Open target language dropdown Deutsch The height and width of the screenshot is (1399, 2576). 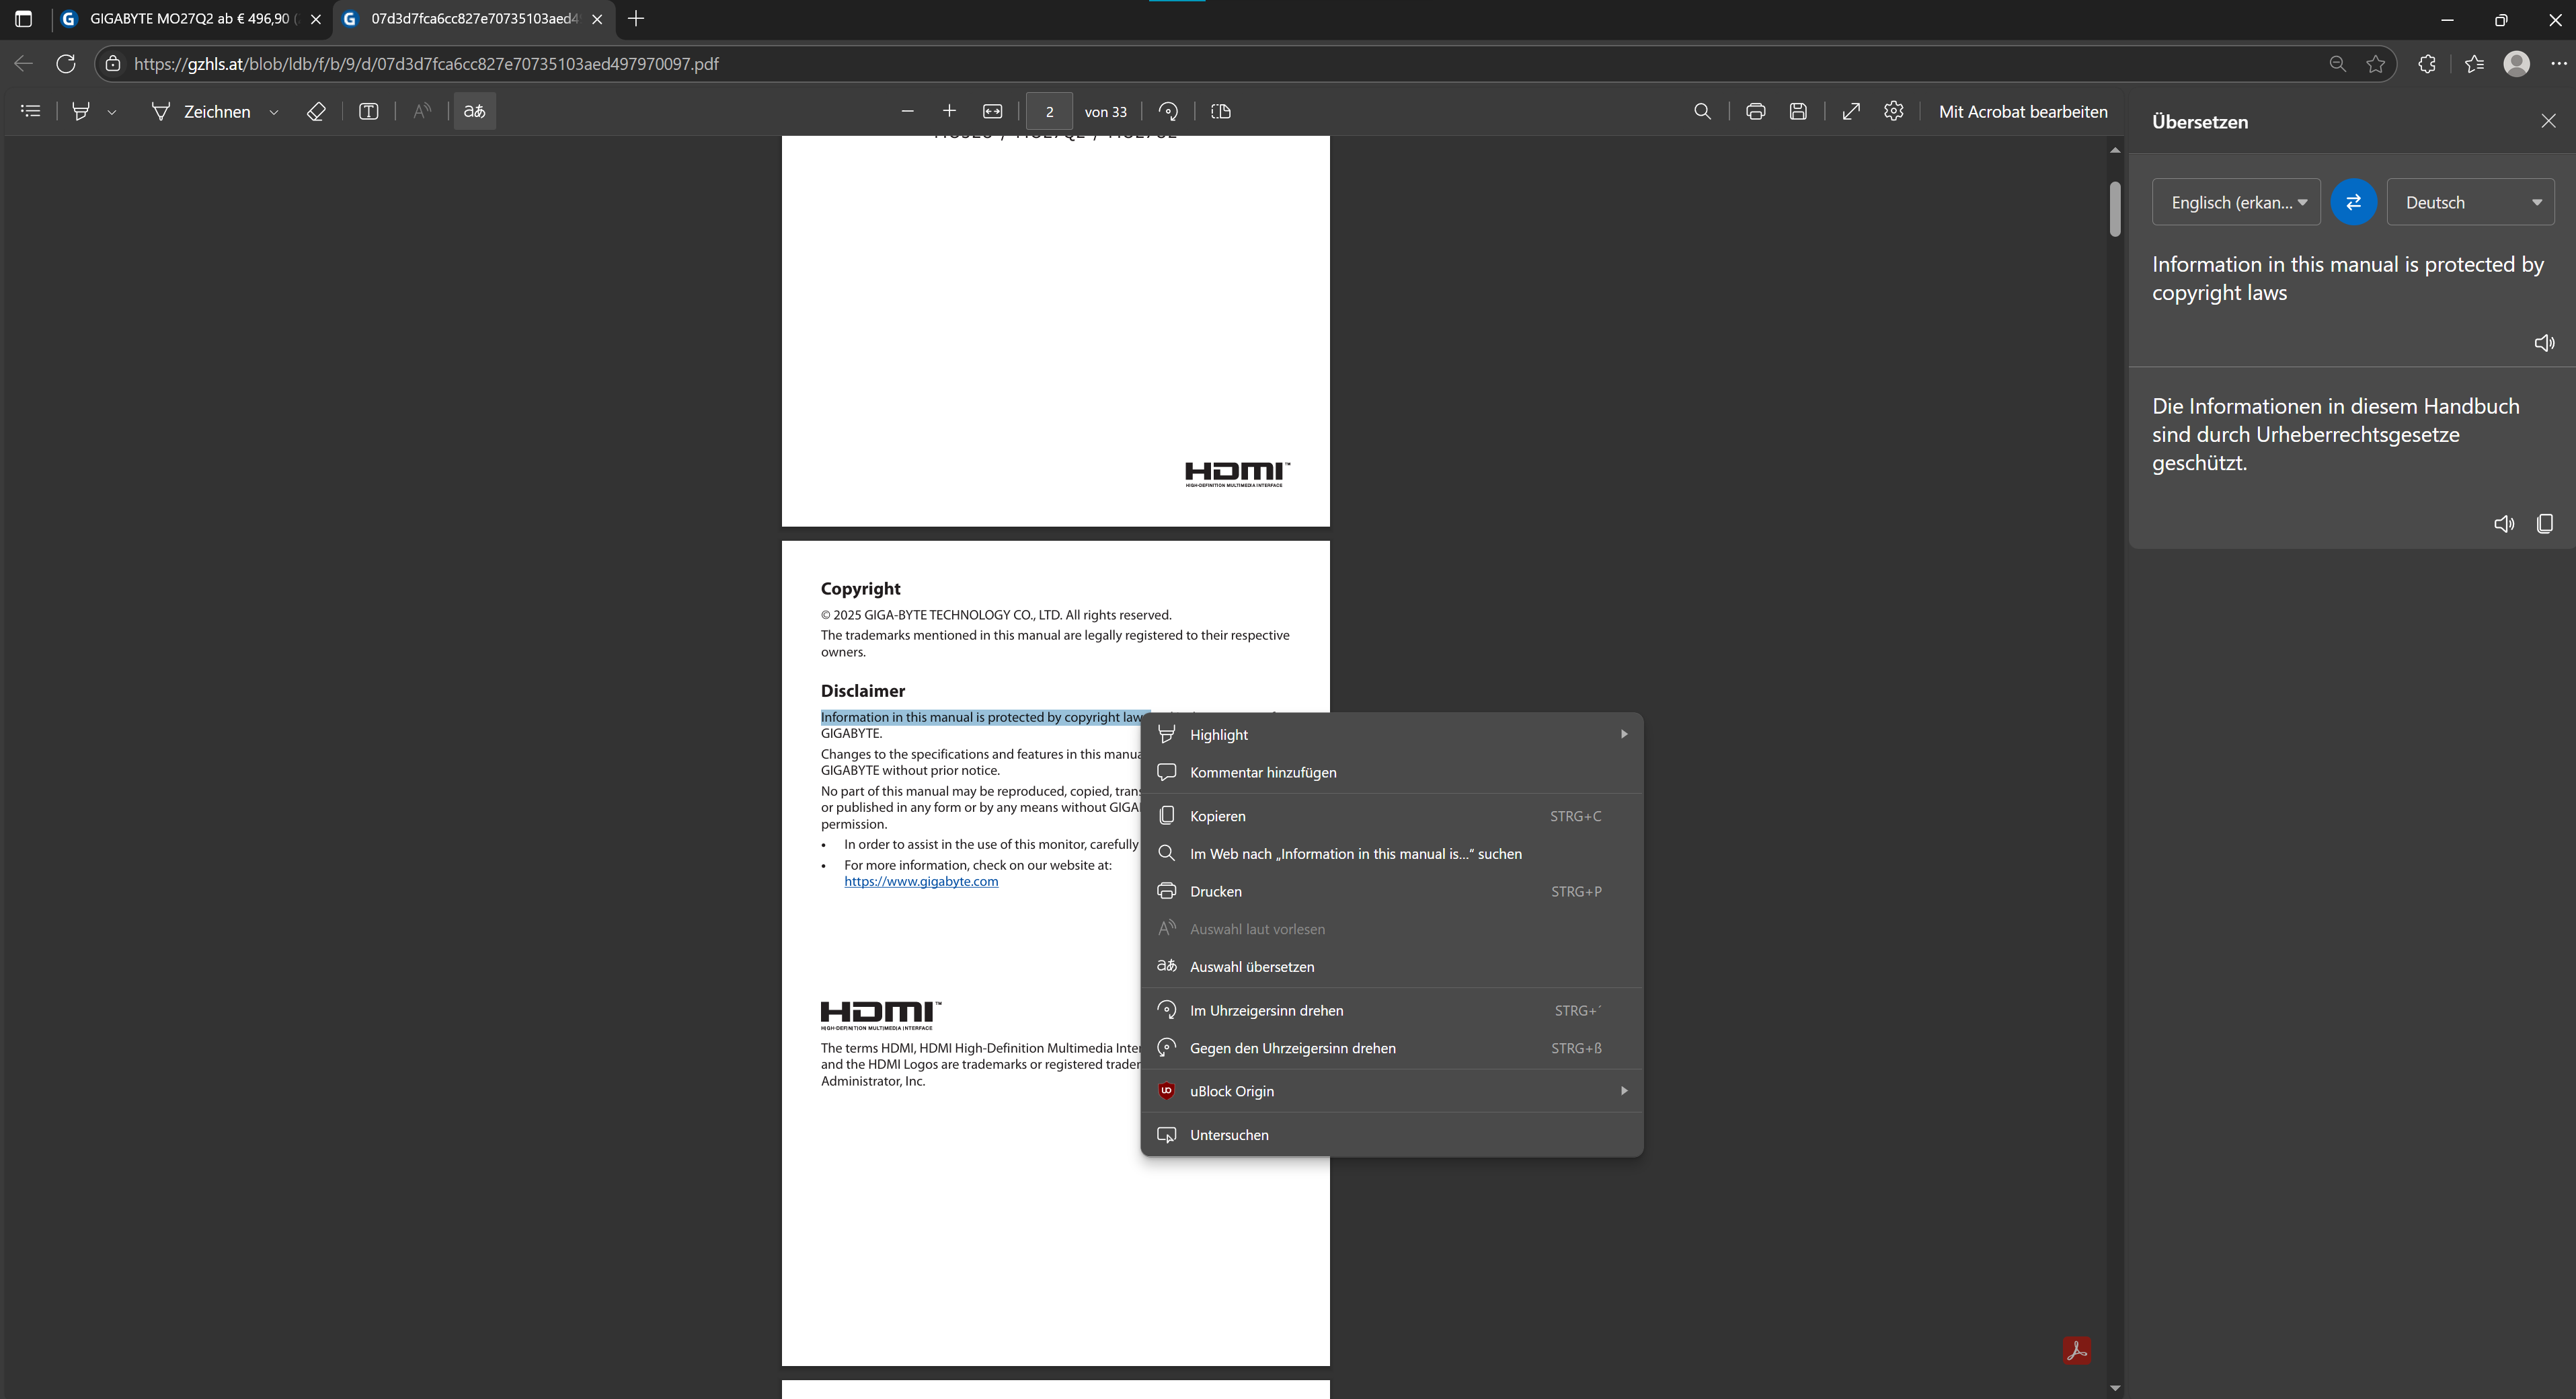[x=2469, y=202]
